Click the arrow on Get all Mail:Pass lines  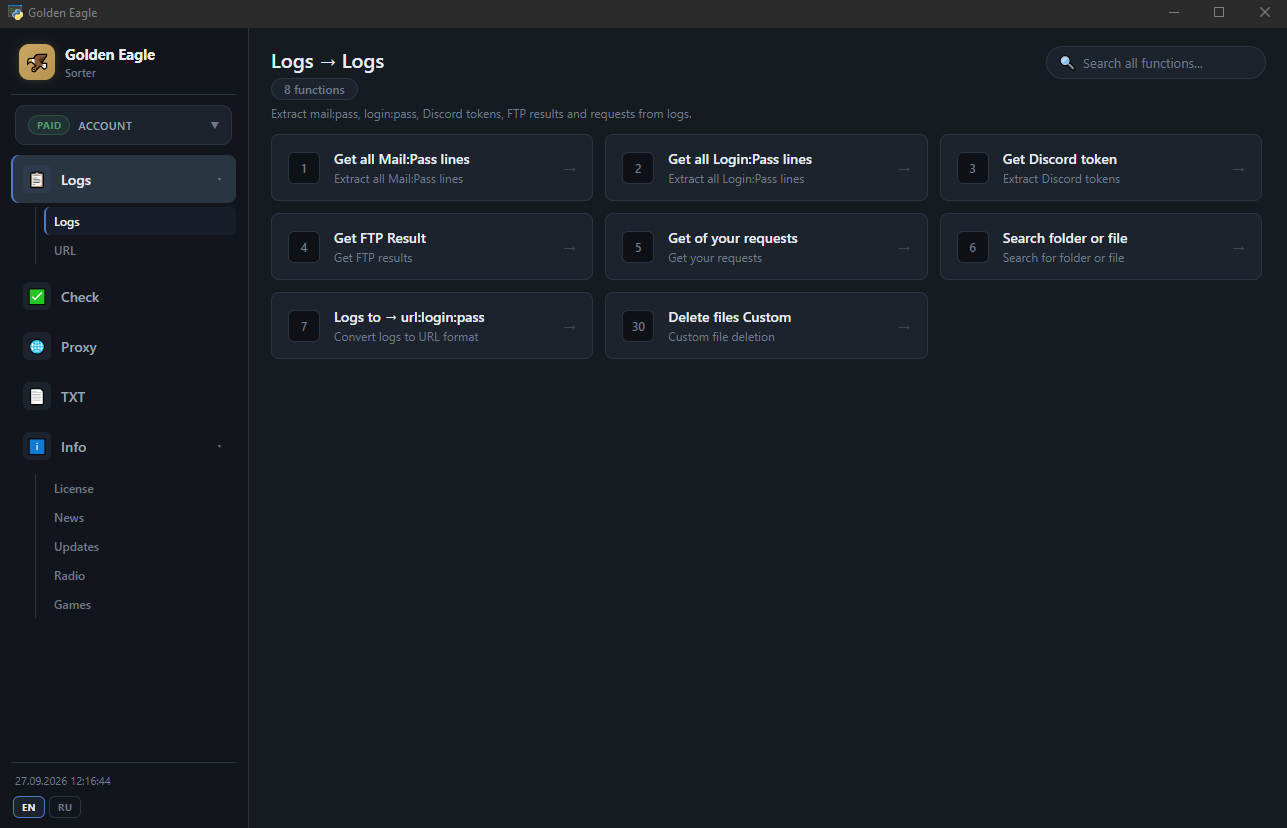570,169
